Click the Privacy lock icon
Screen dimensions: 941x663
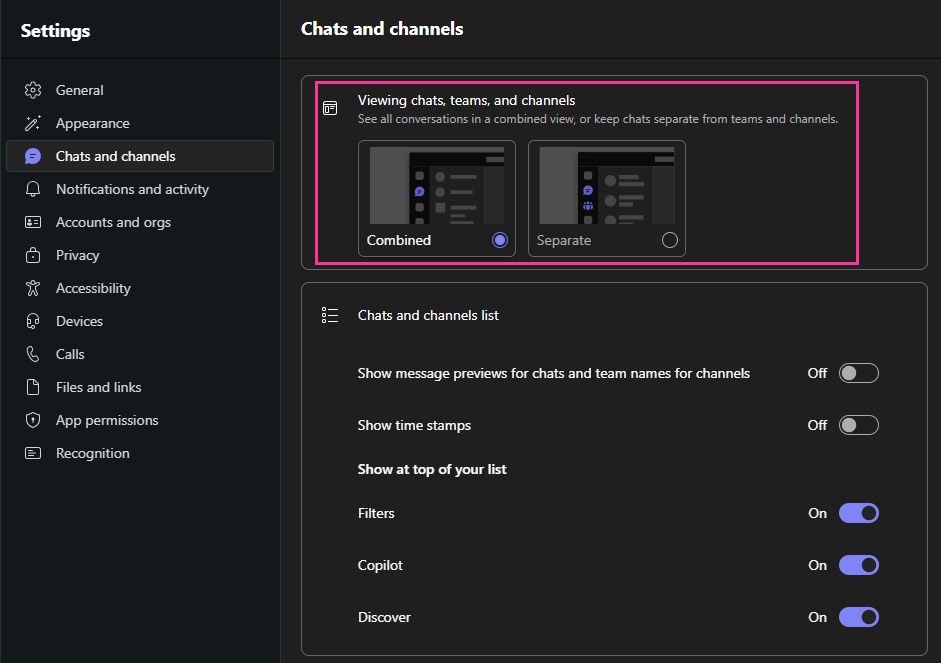pyautogui.click(x=33, y=255)
